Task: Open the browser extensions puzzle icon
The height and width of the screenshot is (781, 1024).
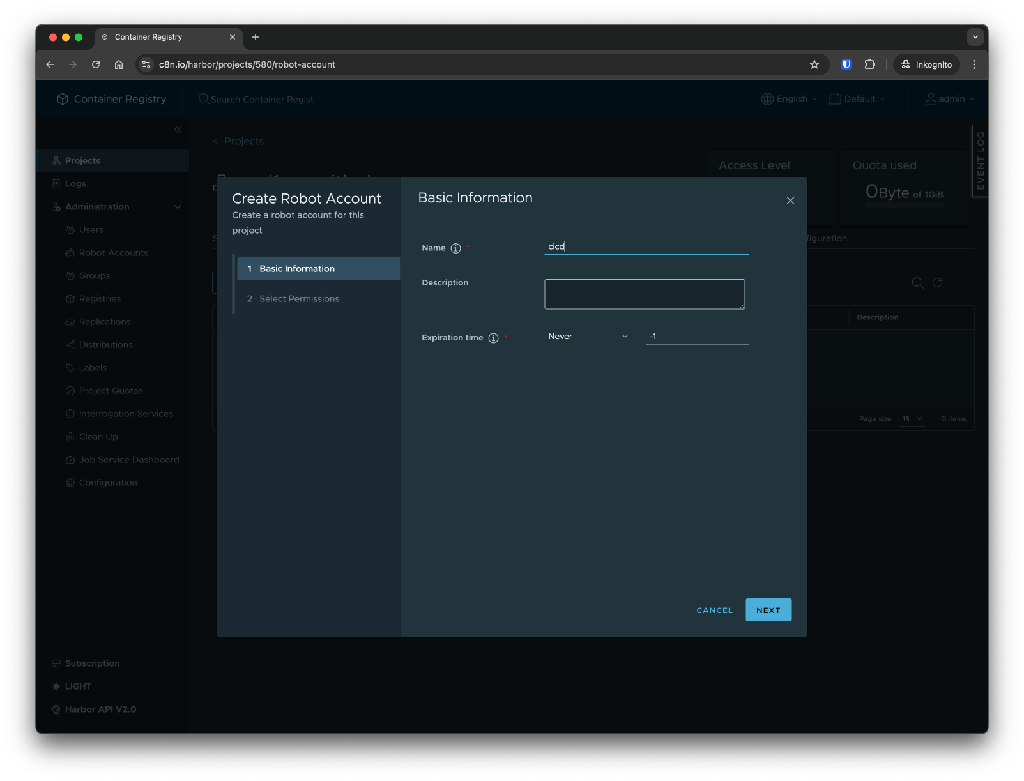Action: tap(870, 65)
